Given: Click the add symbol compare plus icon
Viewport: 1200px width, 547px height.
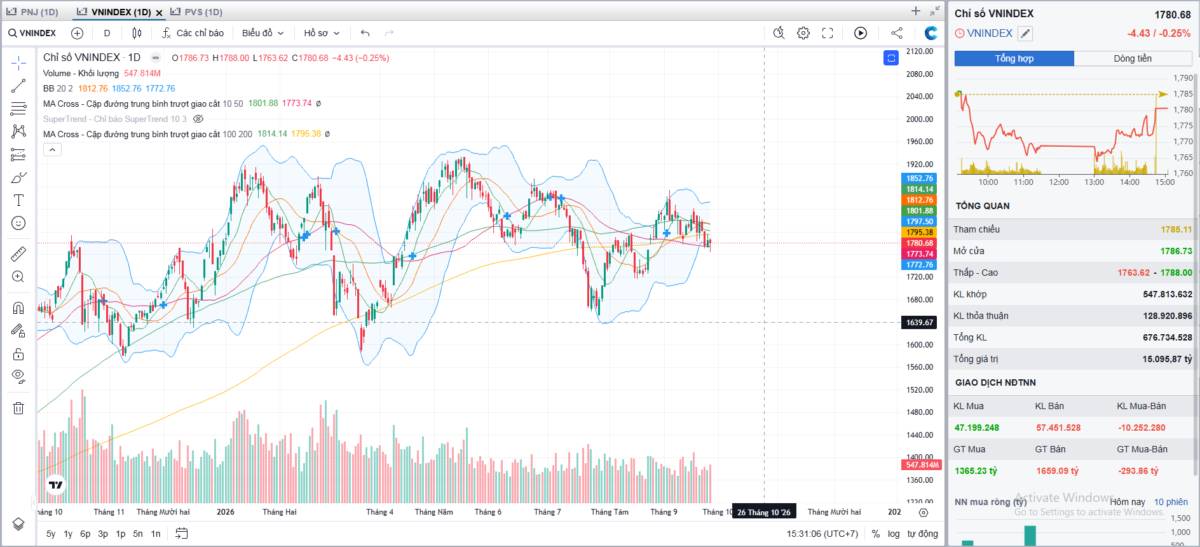Looking at the screenshot, I should coord(77,33).
